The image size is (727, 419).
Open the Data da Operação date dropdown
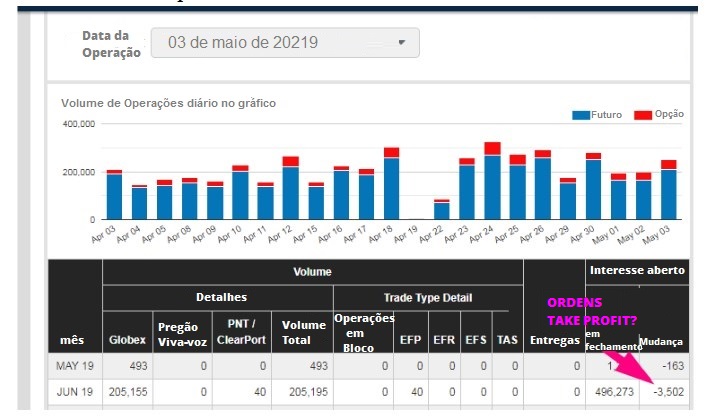(x=284, y=43)
